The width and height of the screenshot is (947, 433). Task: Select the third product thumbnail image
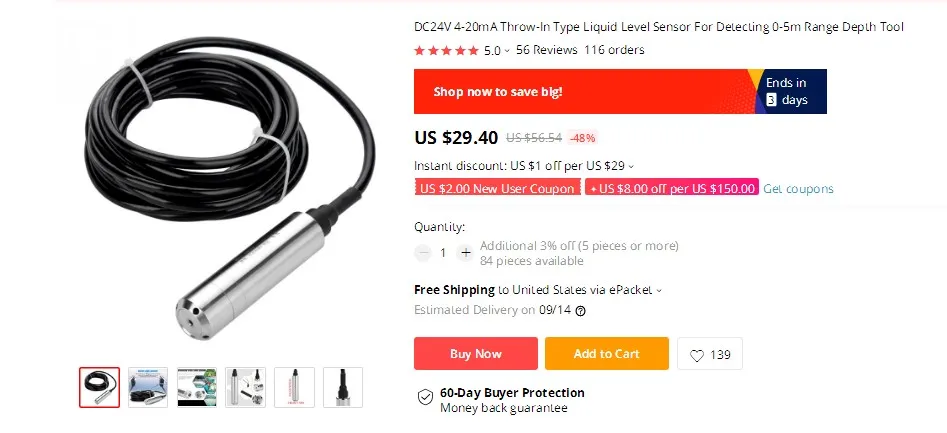click(x=197, y=387)
